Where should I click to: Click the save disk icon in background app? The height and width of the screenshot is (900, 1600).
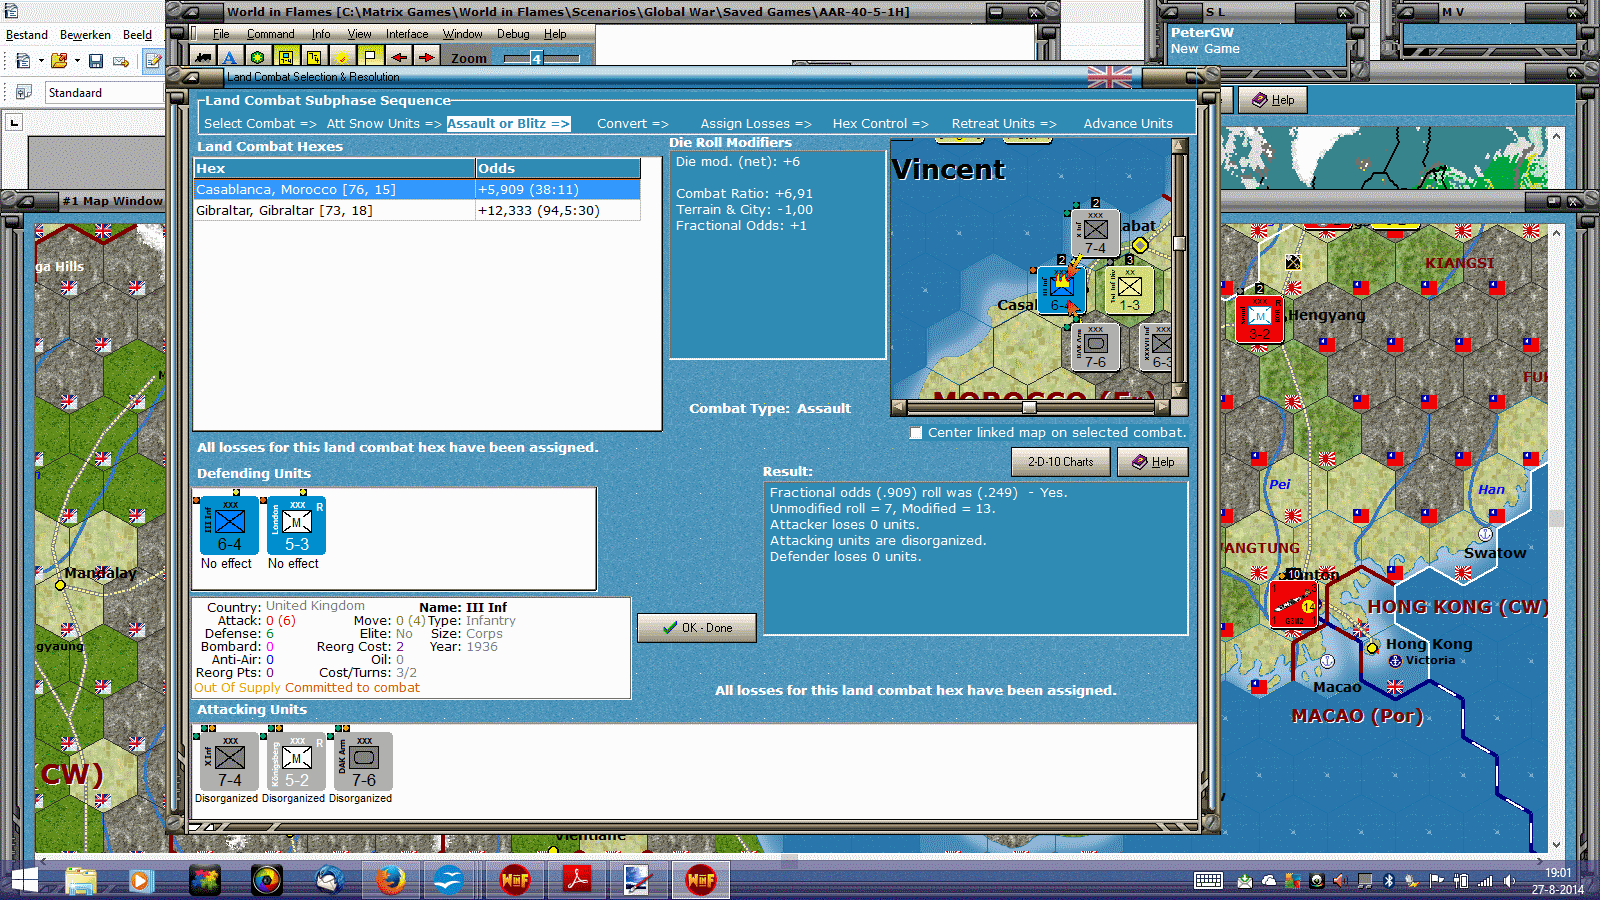96,61
